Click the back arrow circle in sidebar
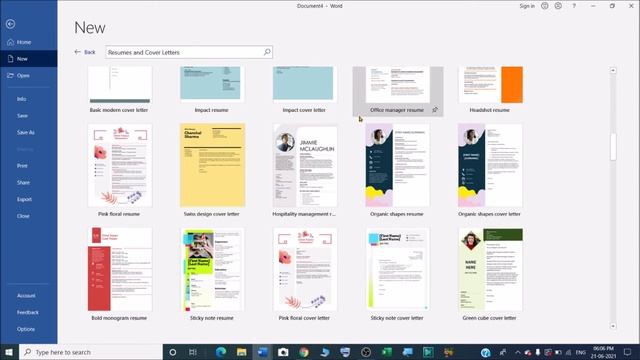Viewport: 640px width, 360px height. tap(11, 24)
